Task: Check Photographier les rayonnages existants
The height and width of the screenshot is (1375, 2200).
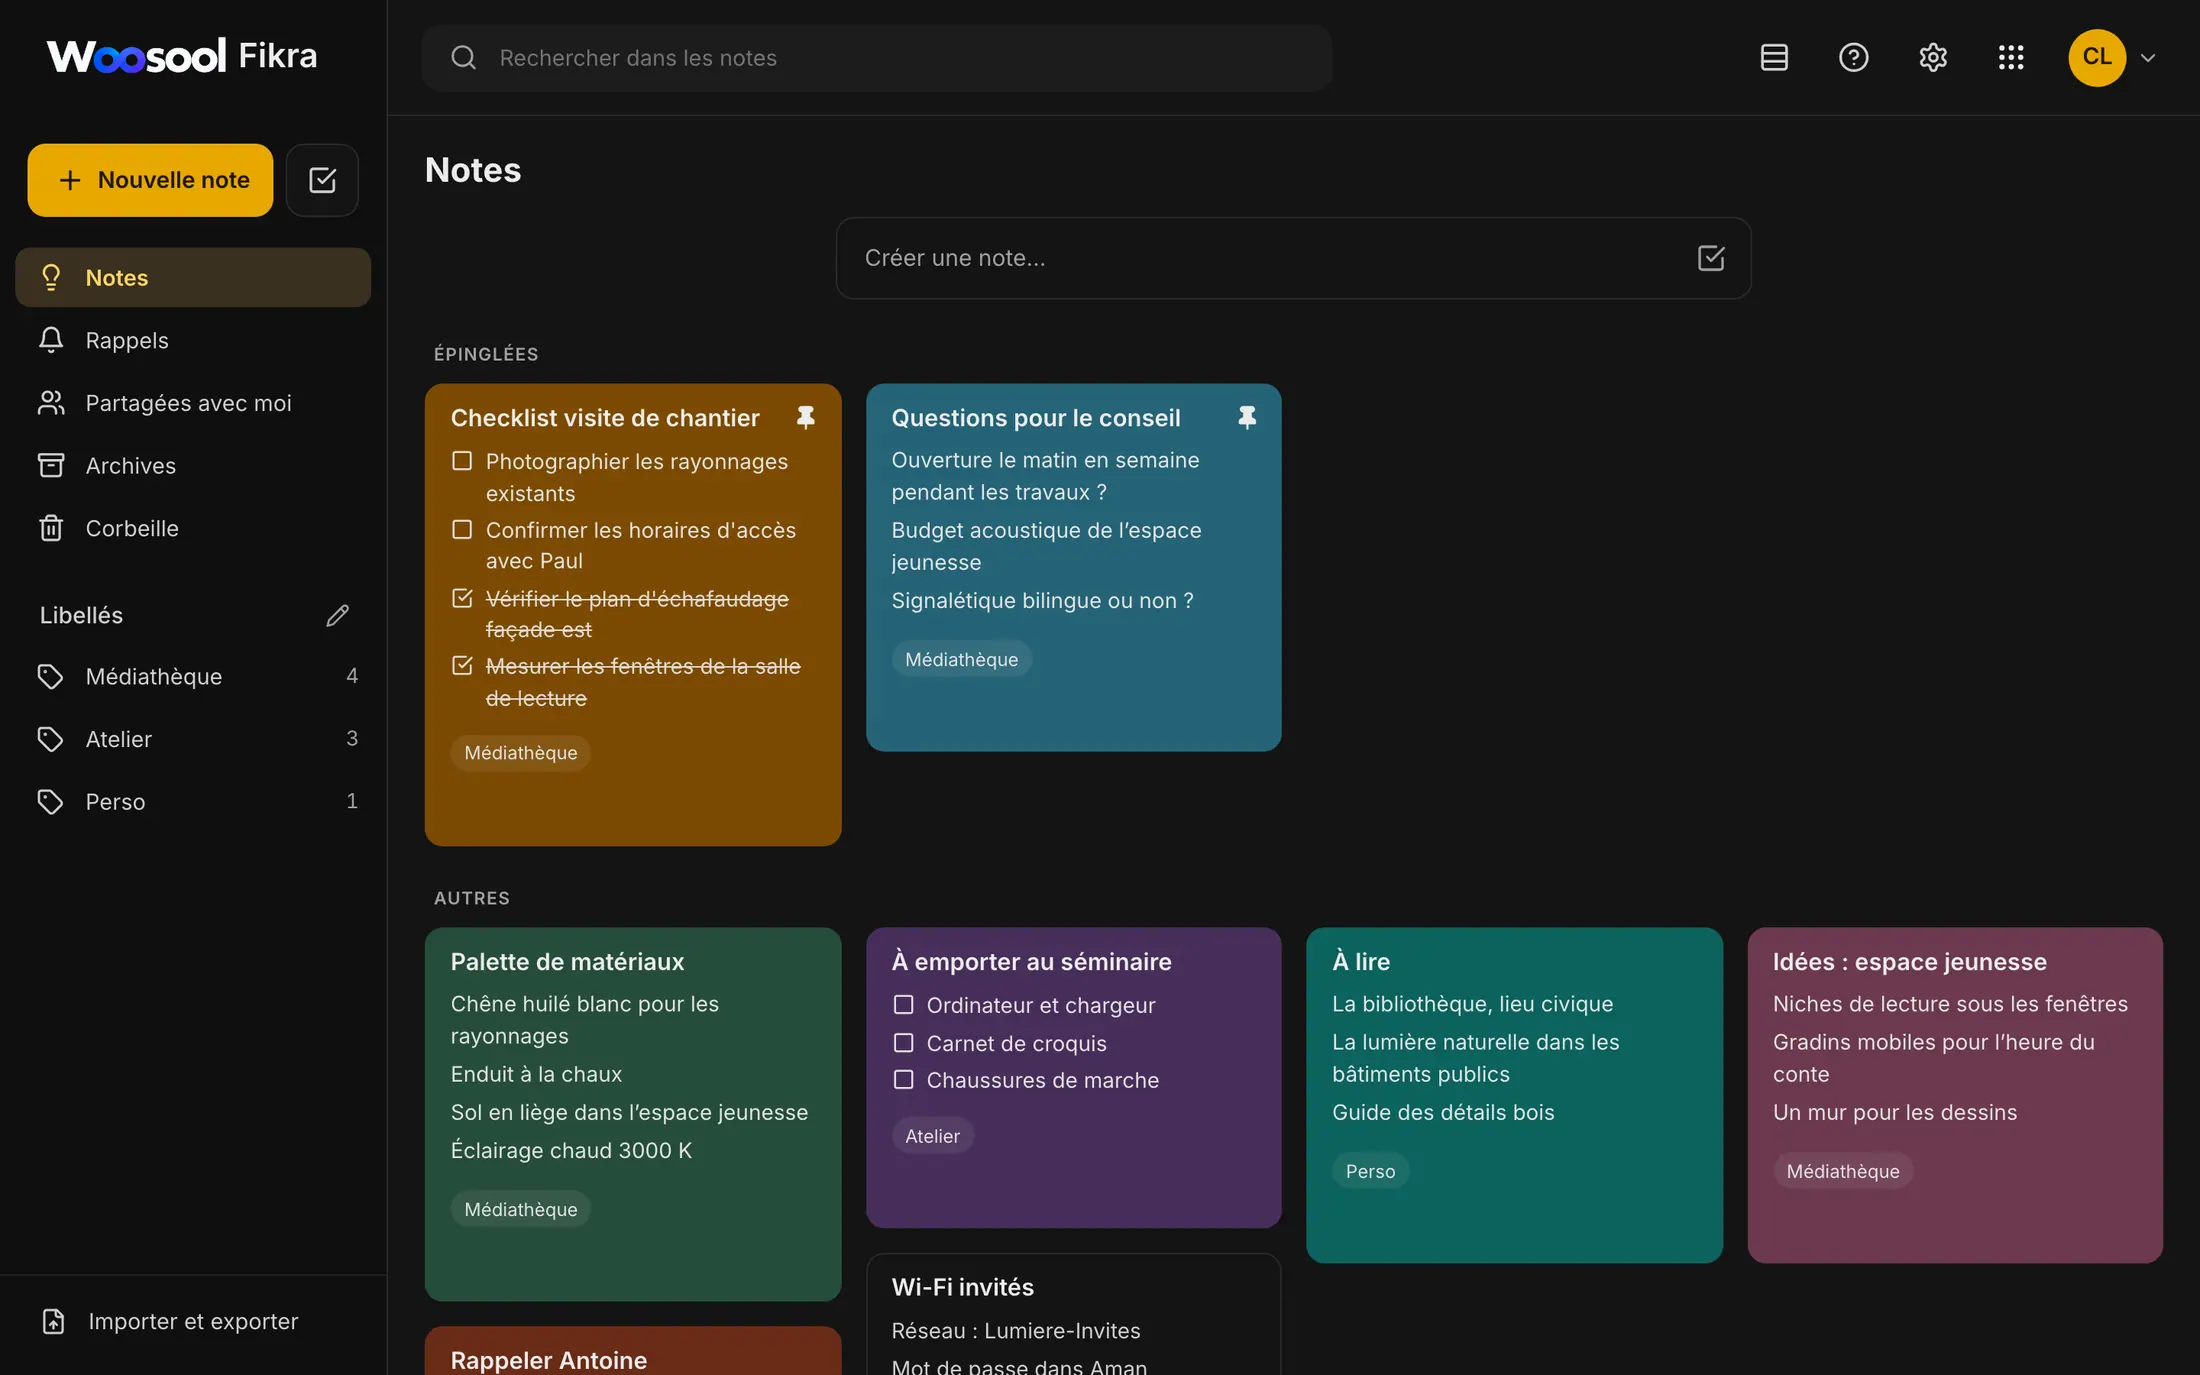Action: coord(462,461)
